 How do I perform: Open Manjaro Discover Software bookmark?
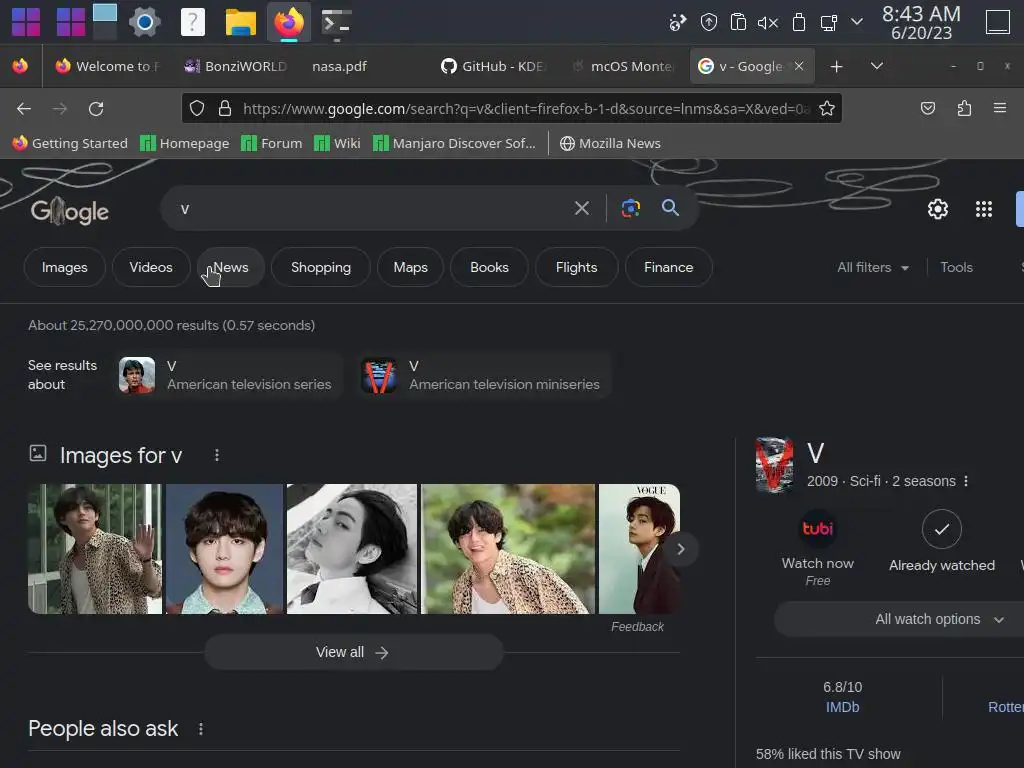click(x=454, y=143)
